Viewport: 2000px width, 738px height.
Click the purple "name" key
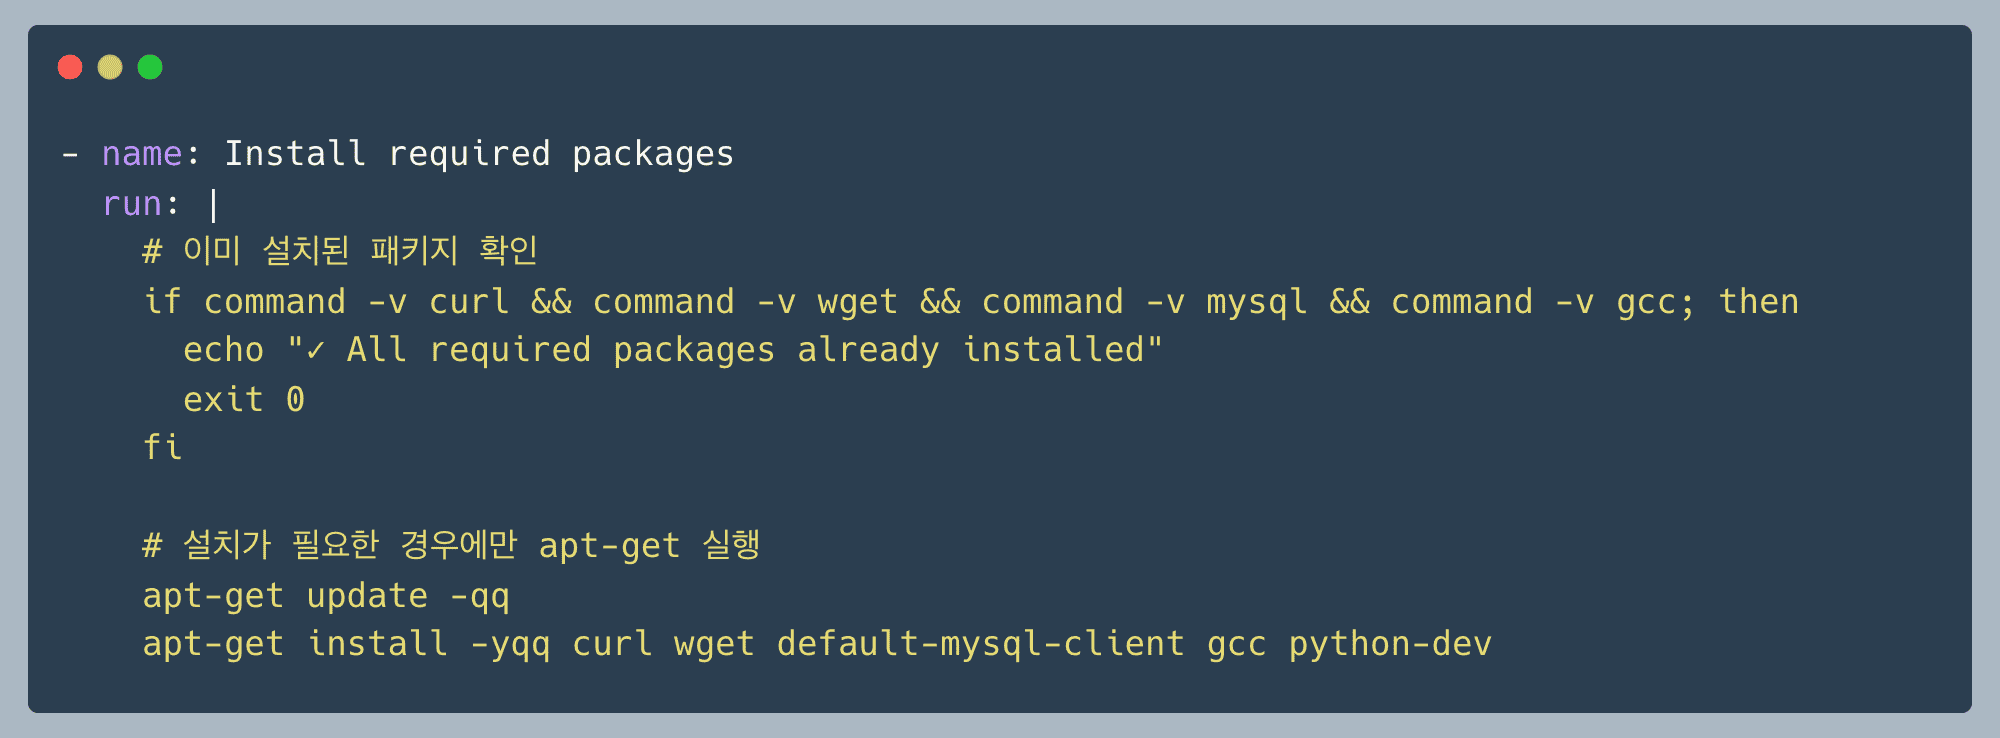click(142, 154)
